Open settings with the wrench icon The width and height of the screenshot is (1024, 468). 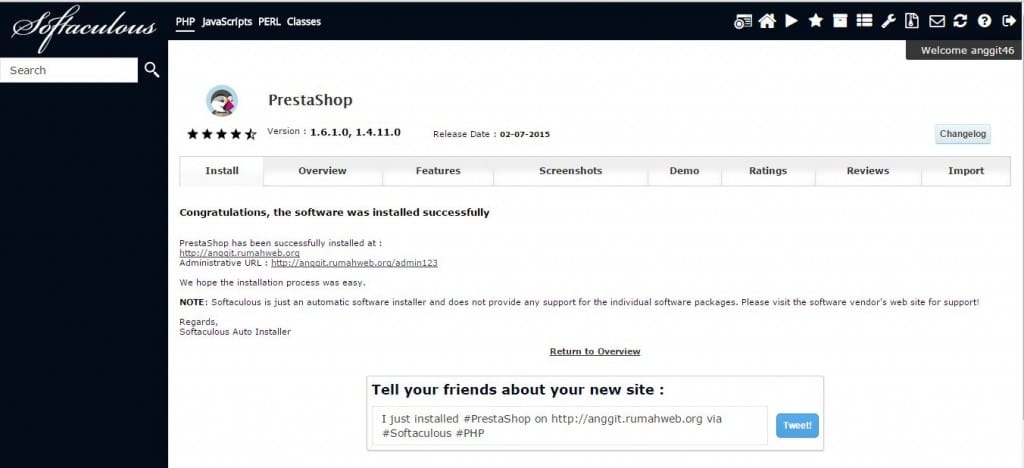888,21
